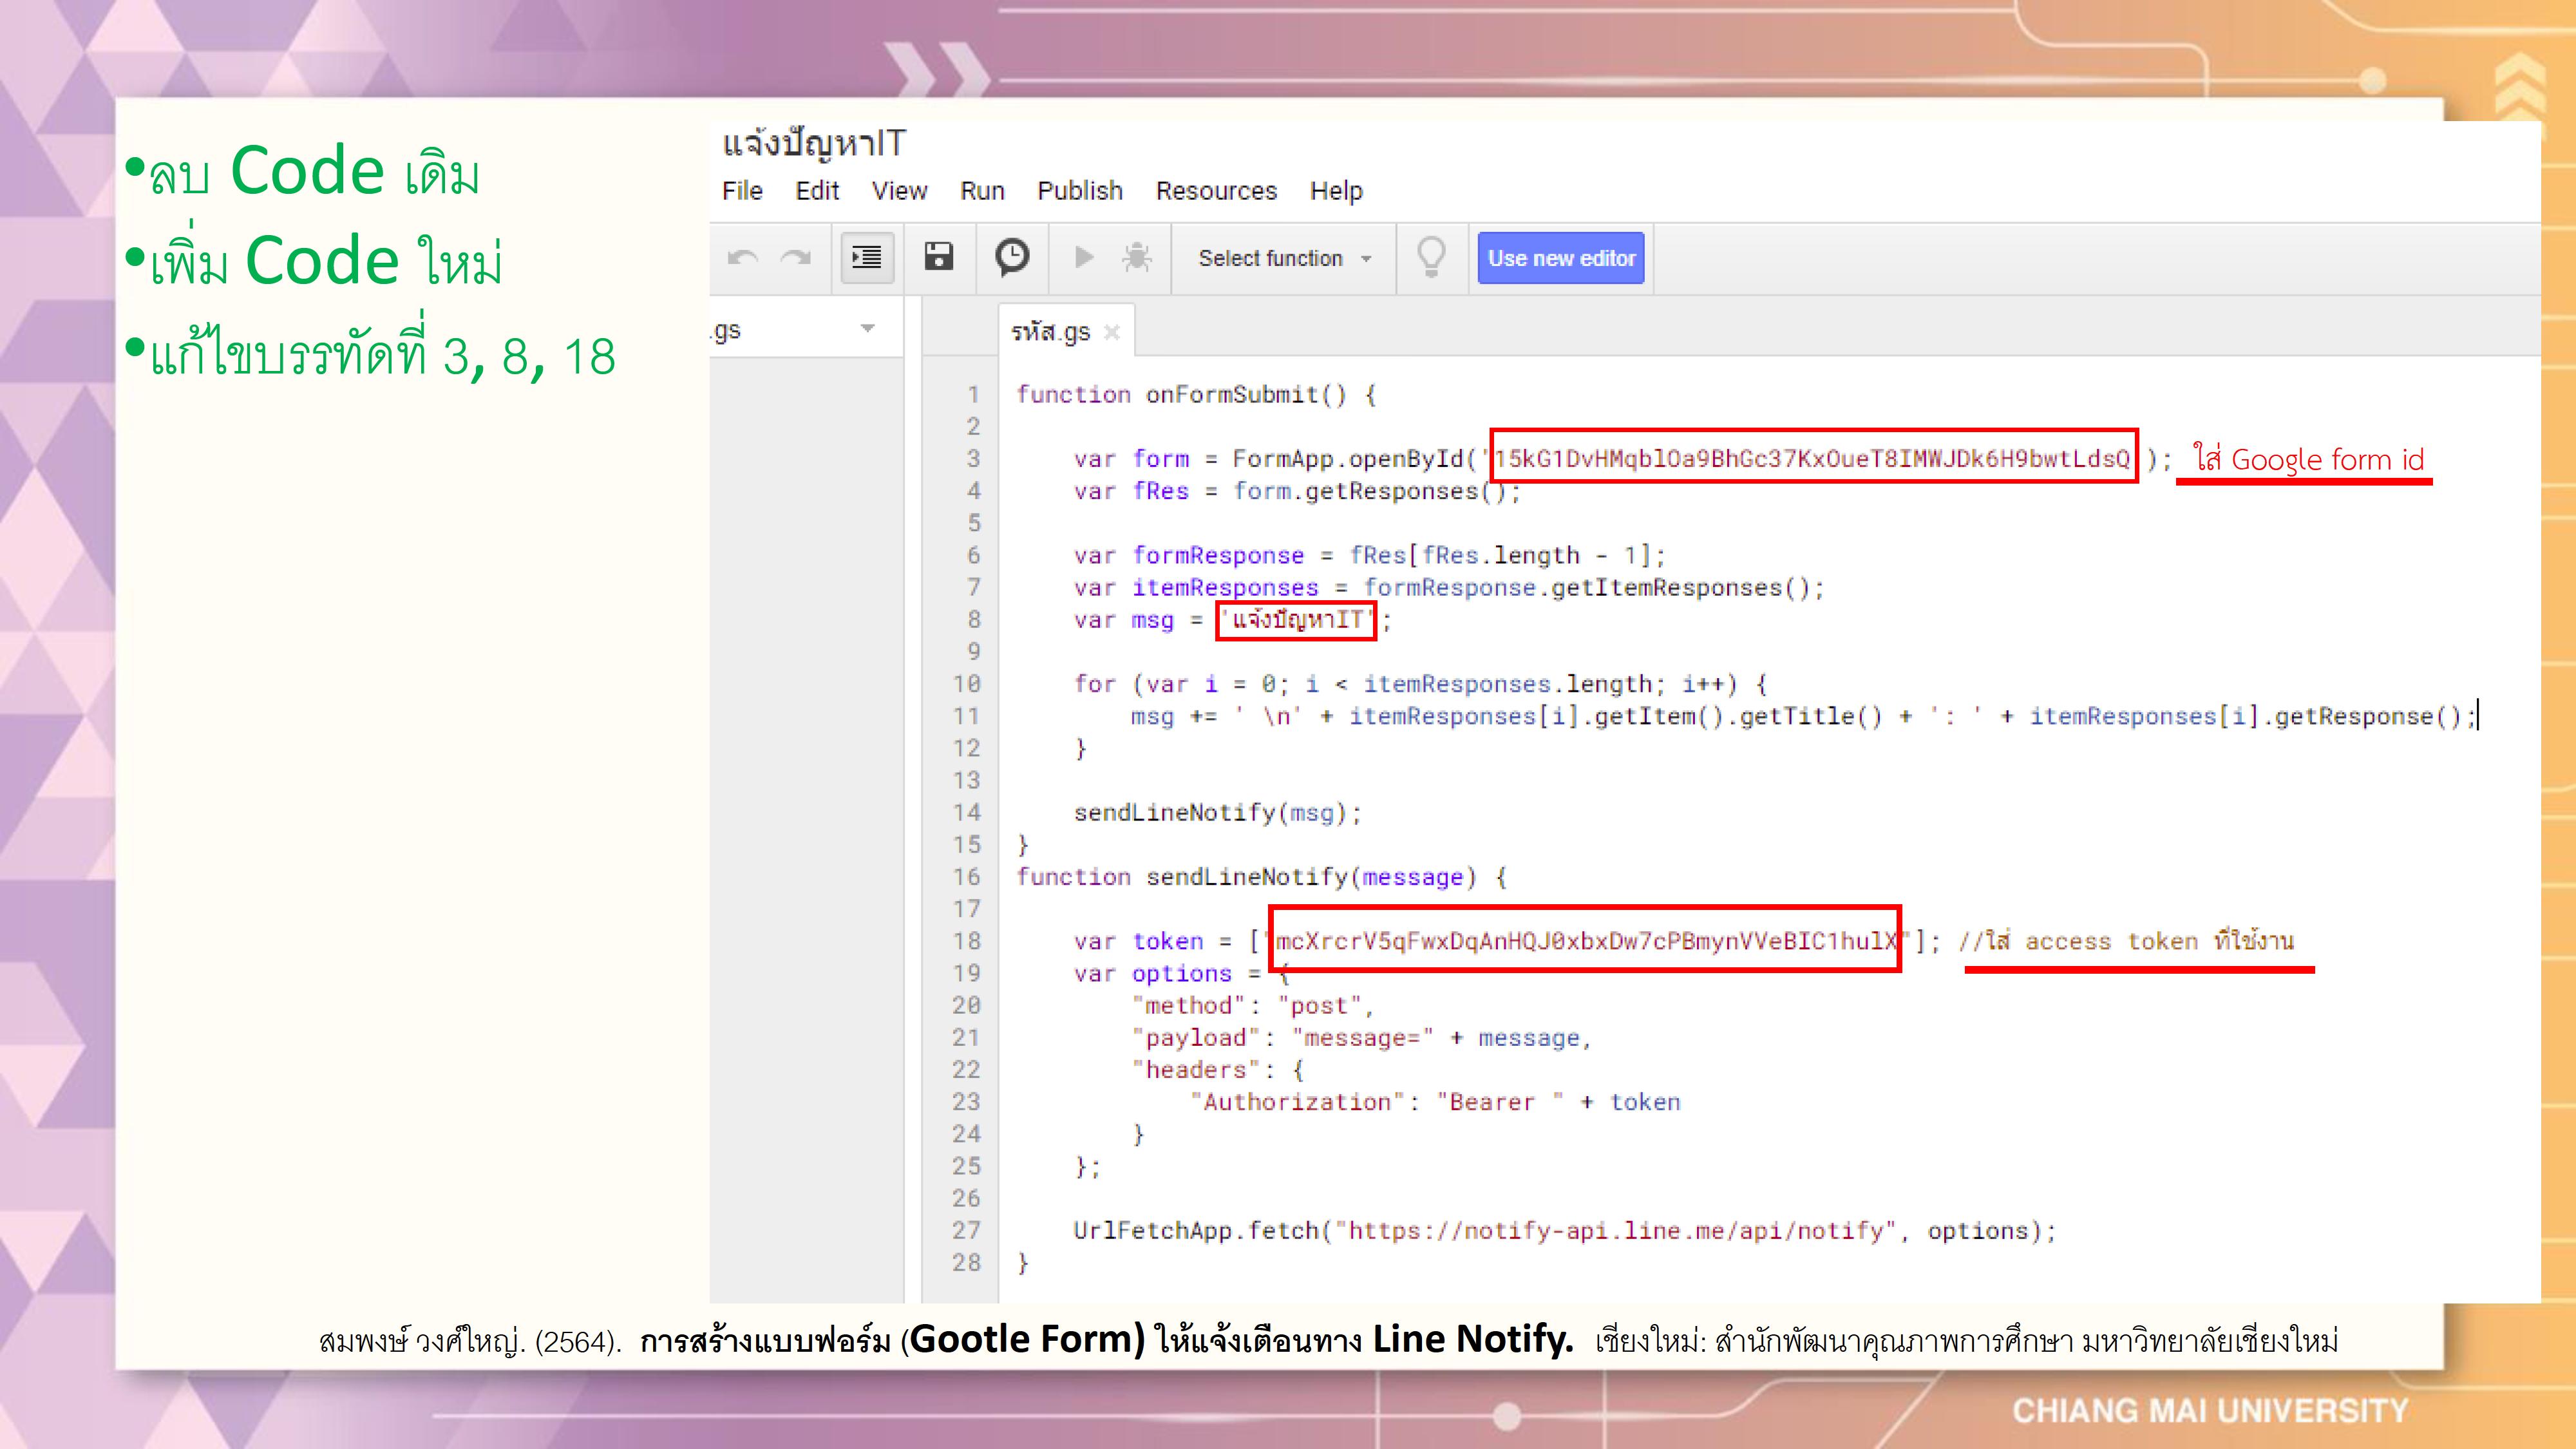Run the script with the play icon
The height and width of the screenshot is (1449, 2576).
(1084, 257)
